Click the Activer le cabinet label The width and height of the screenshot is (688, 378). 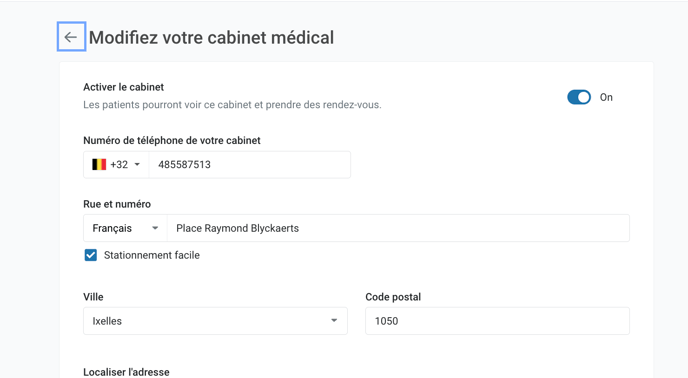point(124,87)
